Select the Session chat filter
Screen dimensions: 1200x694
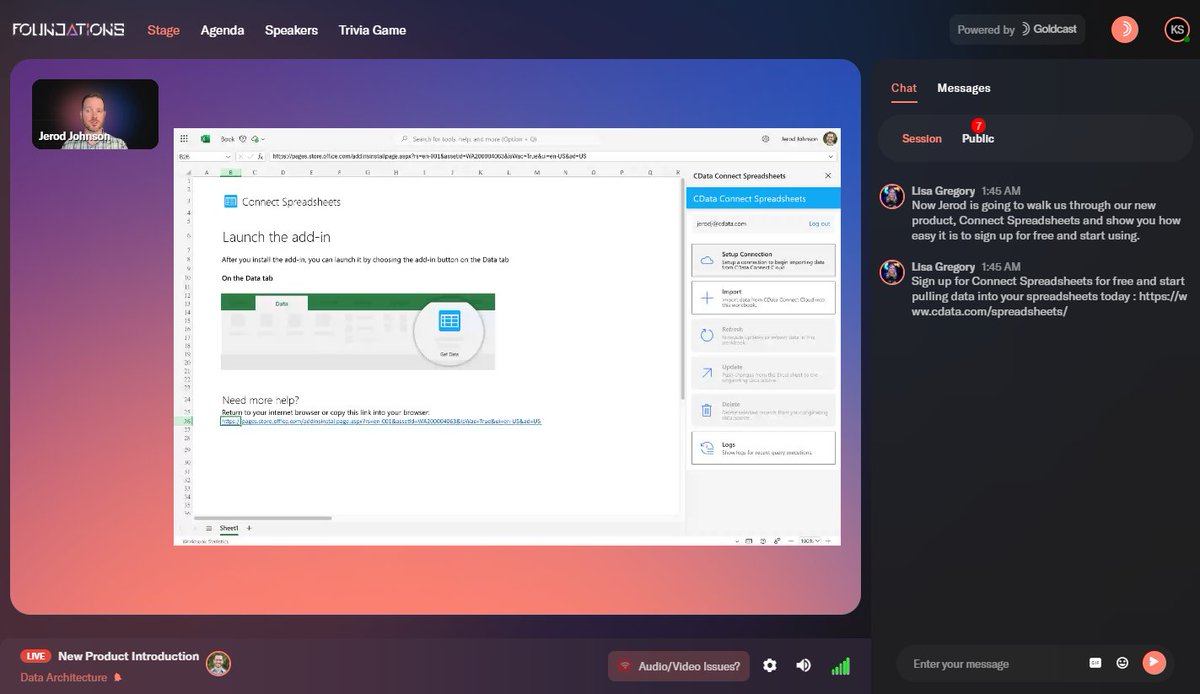(x=922, y=139)
